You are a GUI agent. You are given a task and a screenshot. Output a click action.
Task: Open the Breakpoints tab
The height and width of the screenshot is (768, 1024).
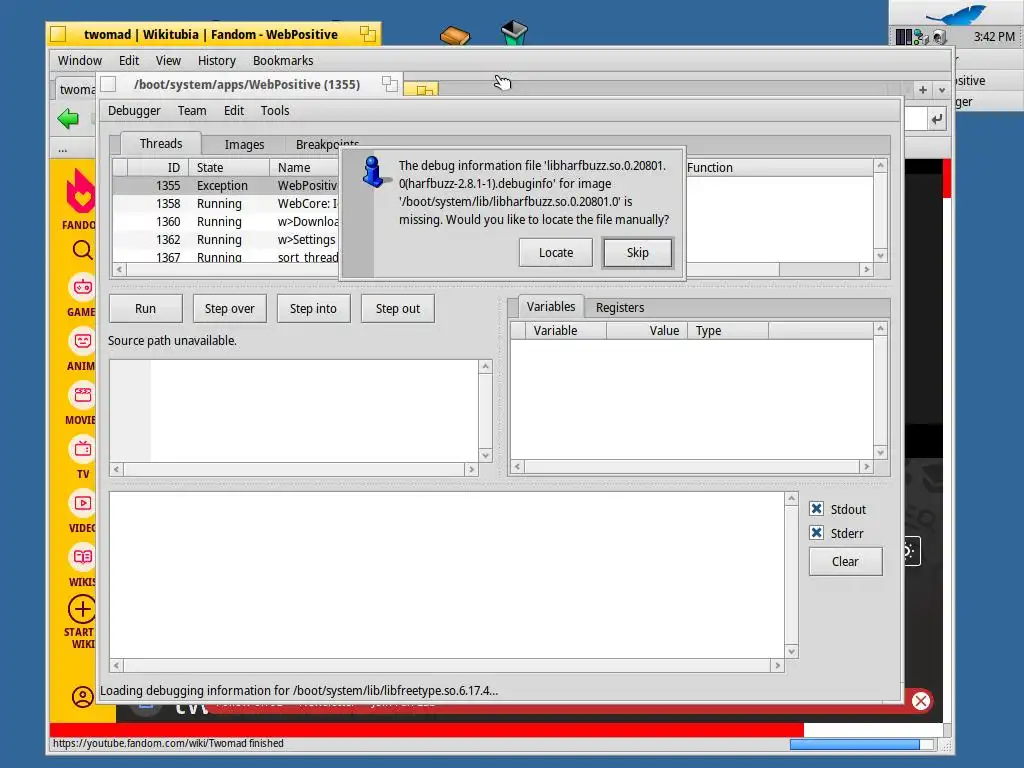coord(327,144)
